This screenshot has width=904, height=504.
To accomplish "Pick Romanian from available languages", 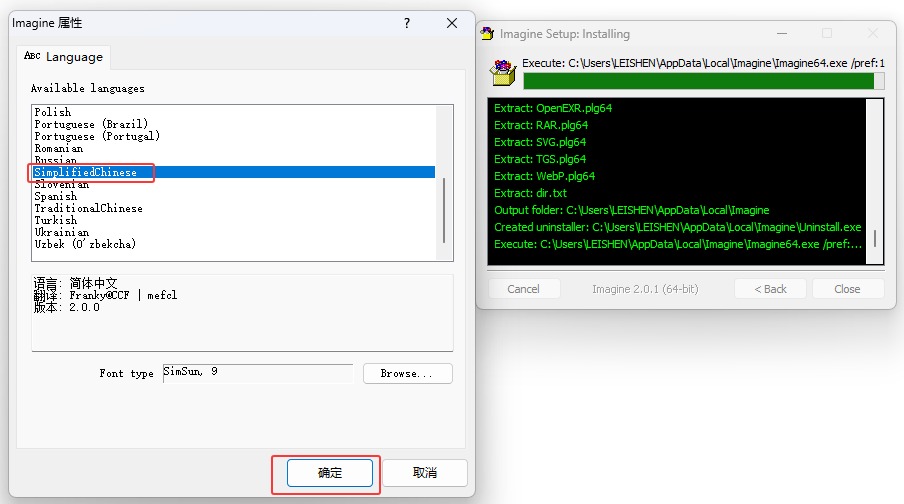I will tap(59, 148).
